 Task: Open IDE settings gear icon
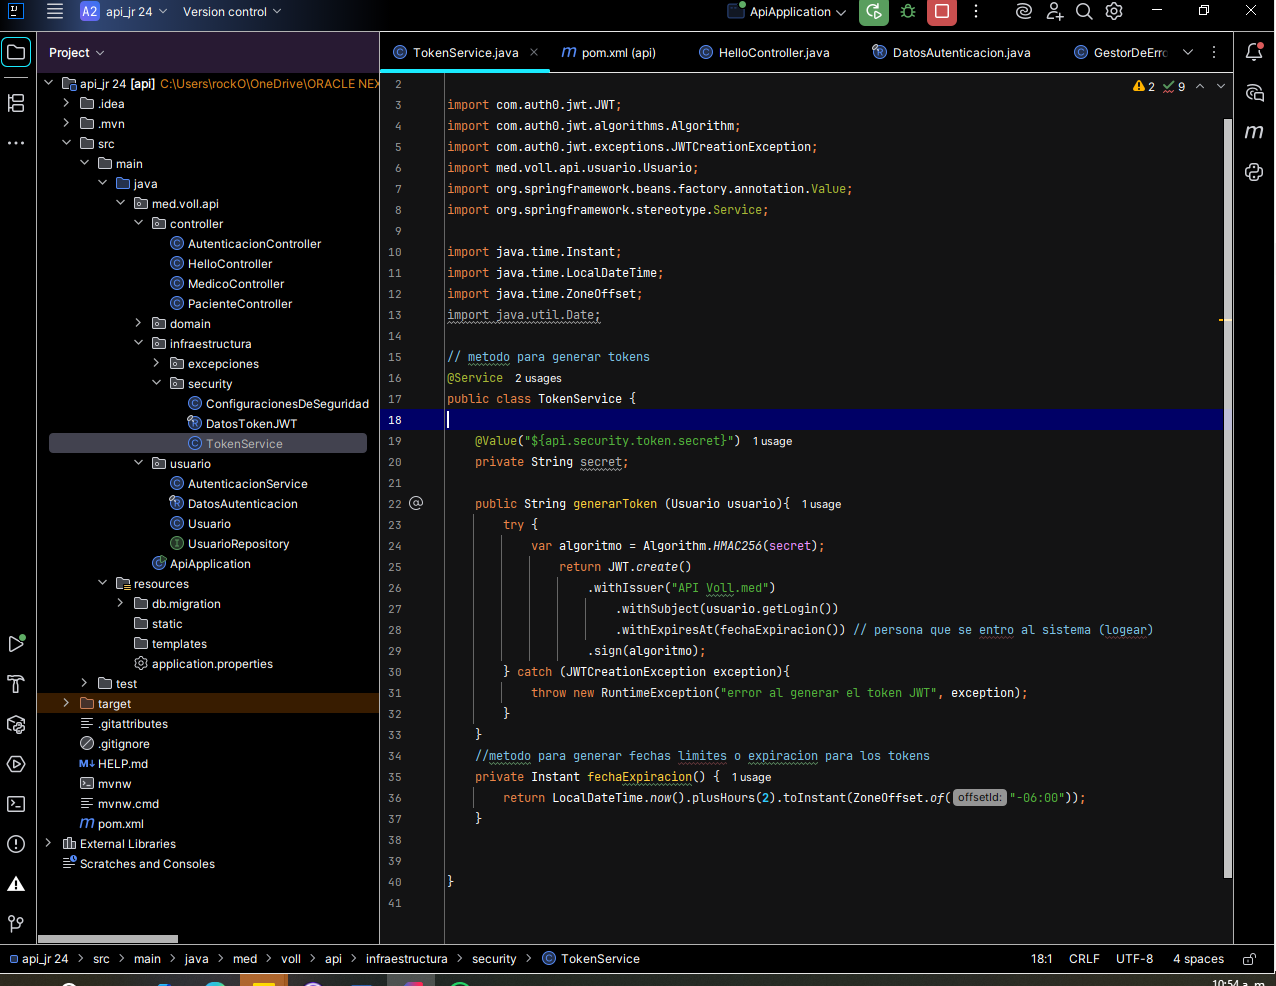(1114, 12)
